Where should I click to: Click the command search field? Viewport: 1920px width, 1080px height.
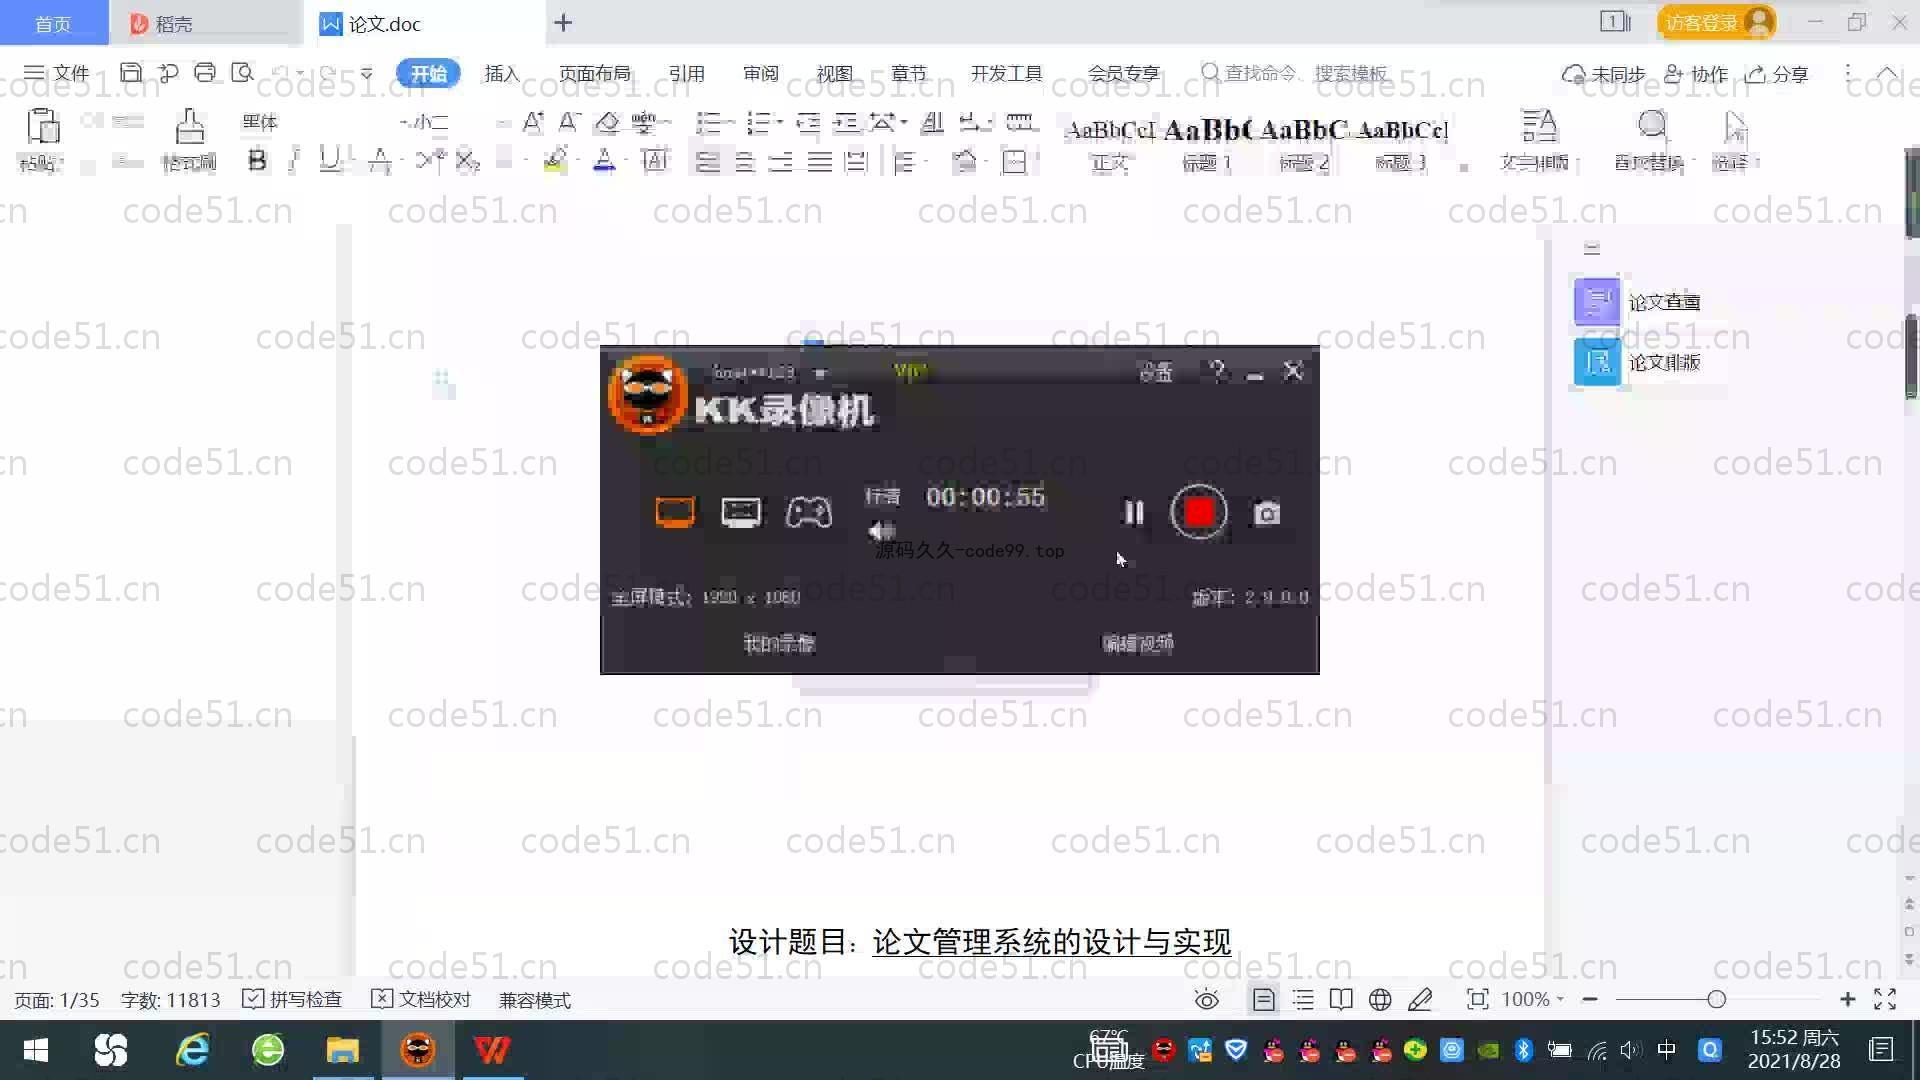(1295, 73)
